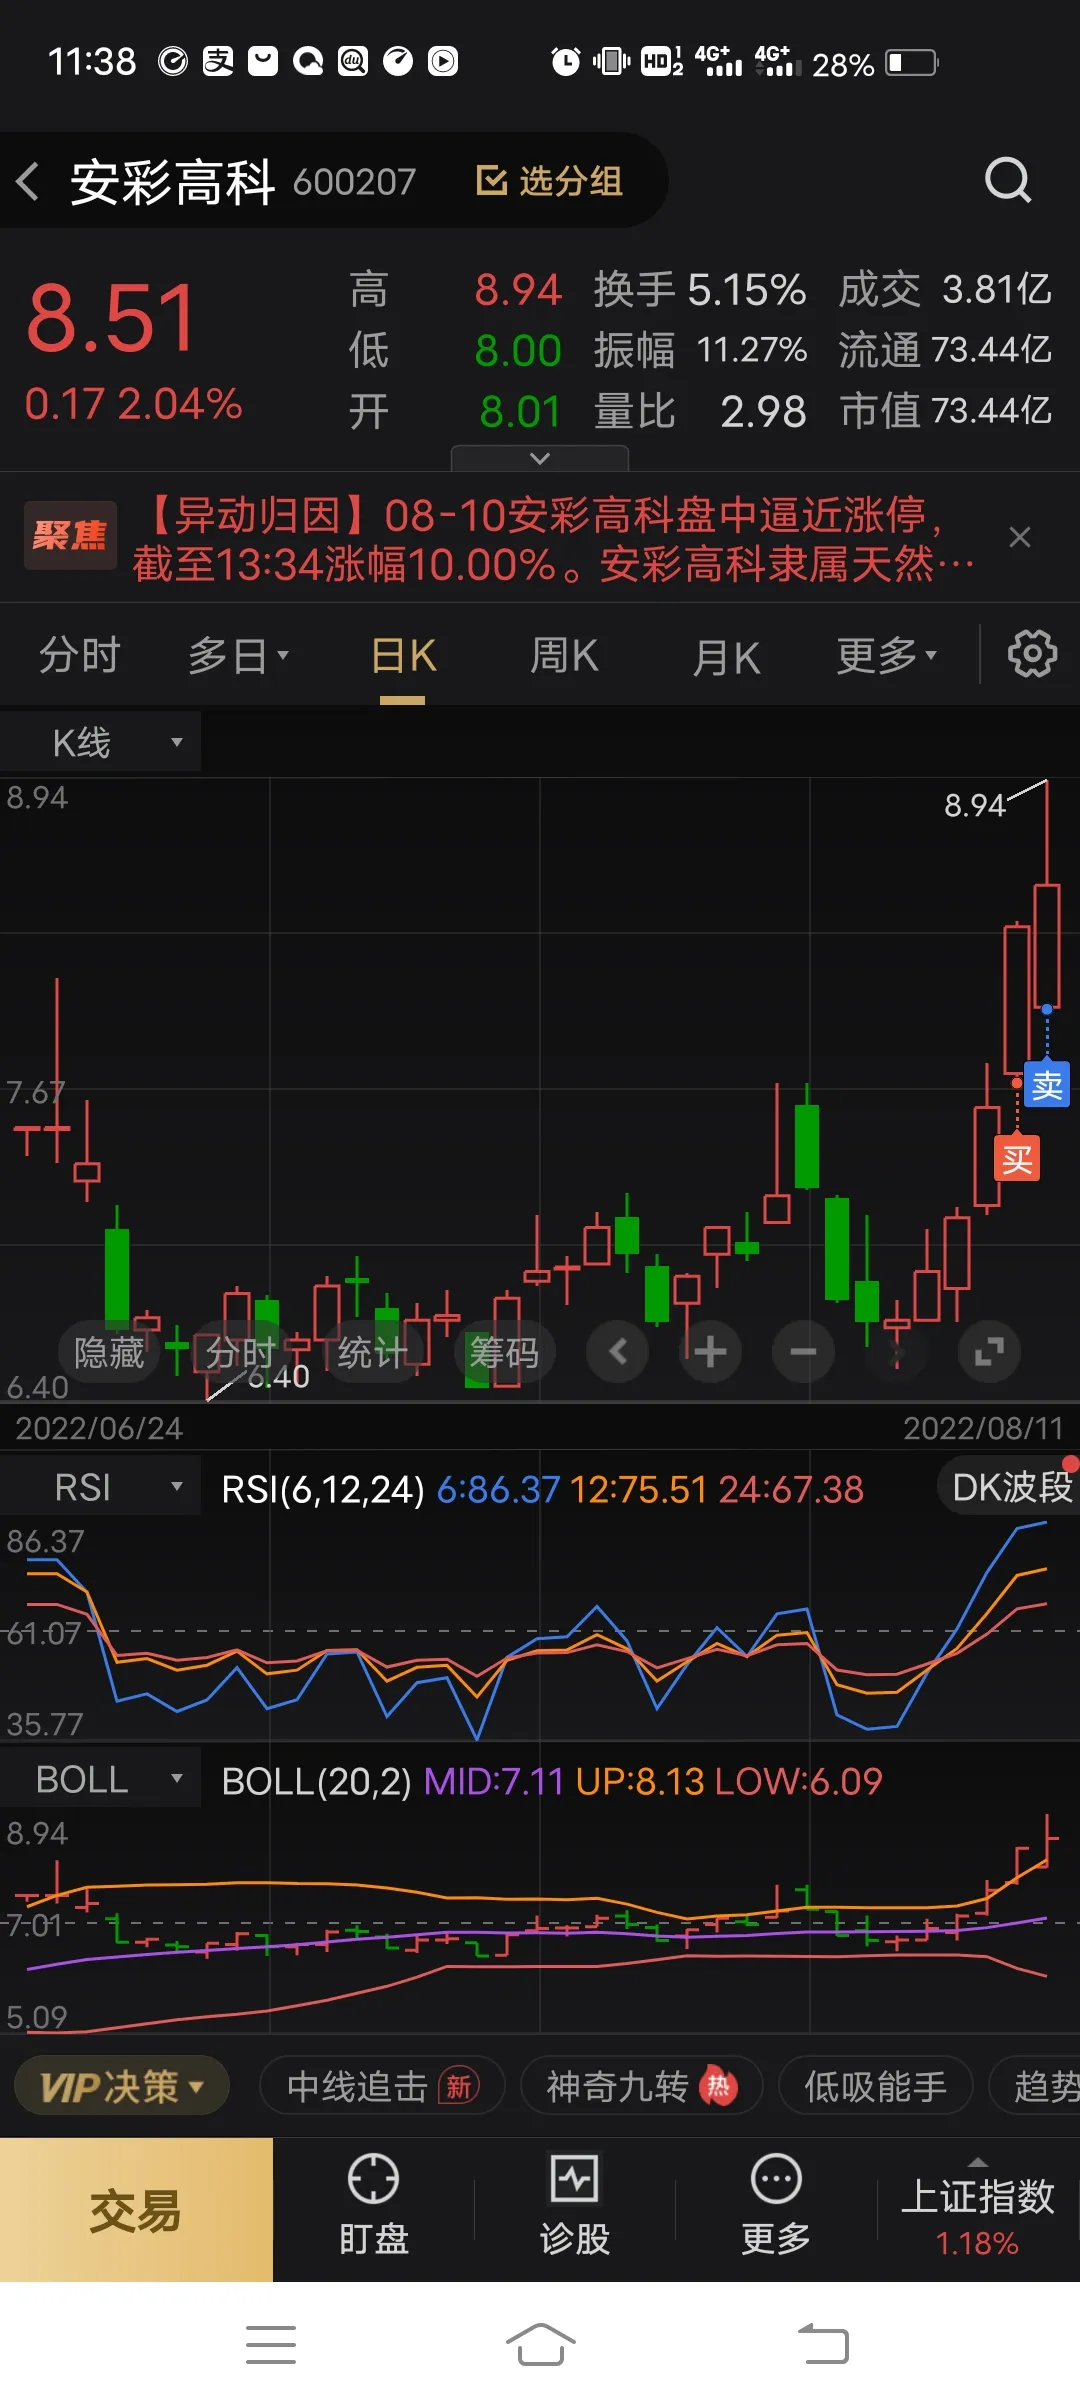Open the K线 indicator dropdown
This screenshot has width=1080, height=2408.
tap(100, 742)
